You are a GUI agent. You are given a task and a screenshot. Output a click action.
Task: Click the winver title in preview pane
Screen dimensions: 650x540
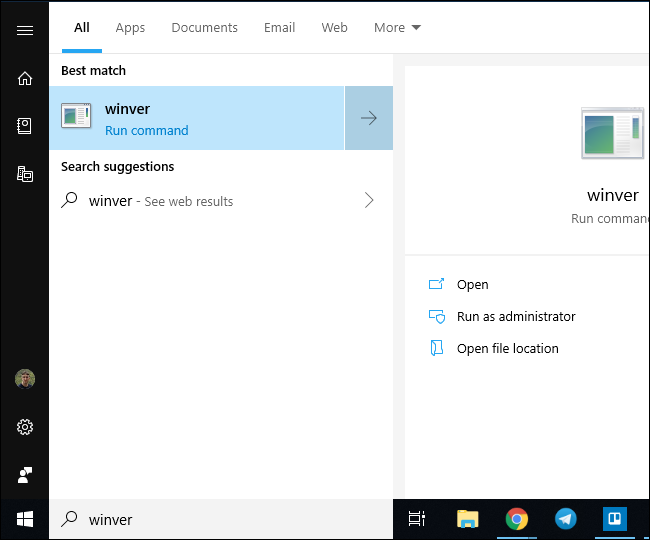613,195
